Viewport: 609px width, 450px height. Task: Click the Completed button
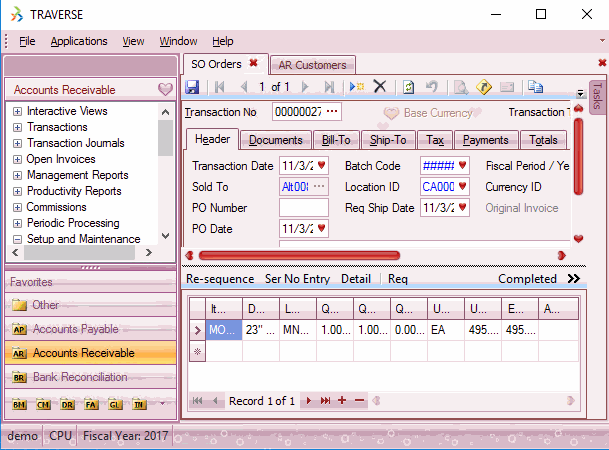(x=527, y=279)
